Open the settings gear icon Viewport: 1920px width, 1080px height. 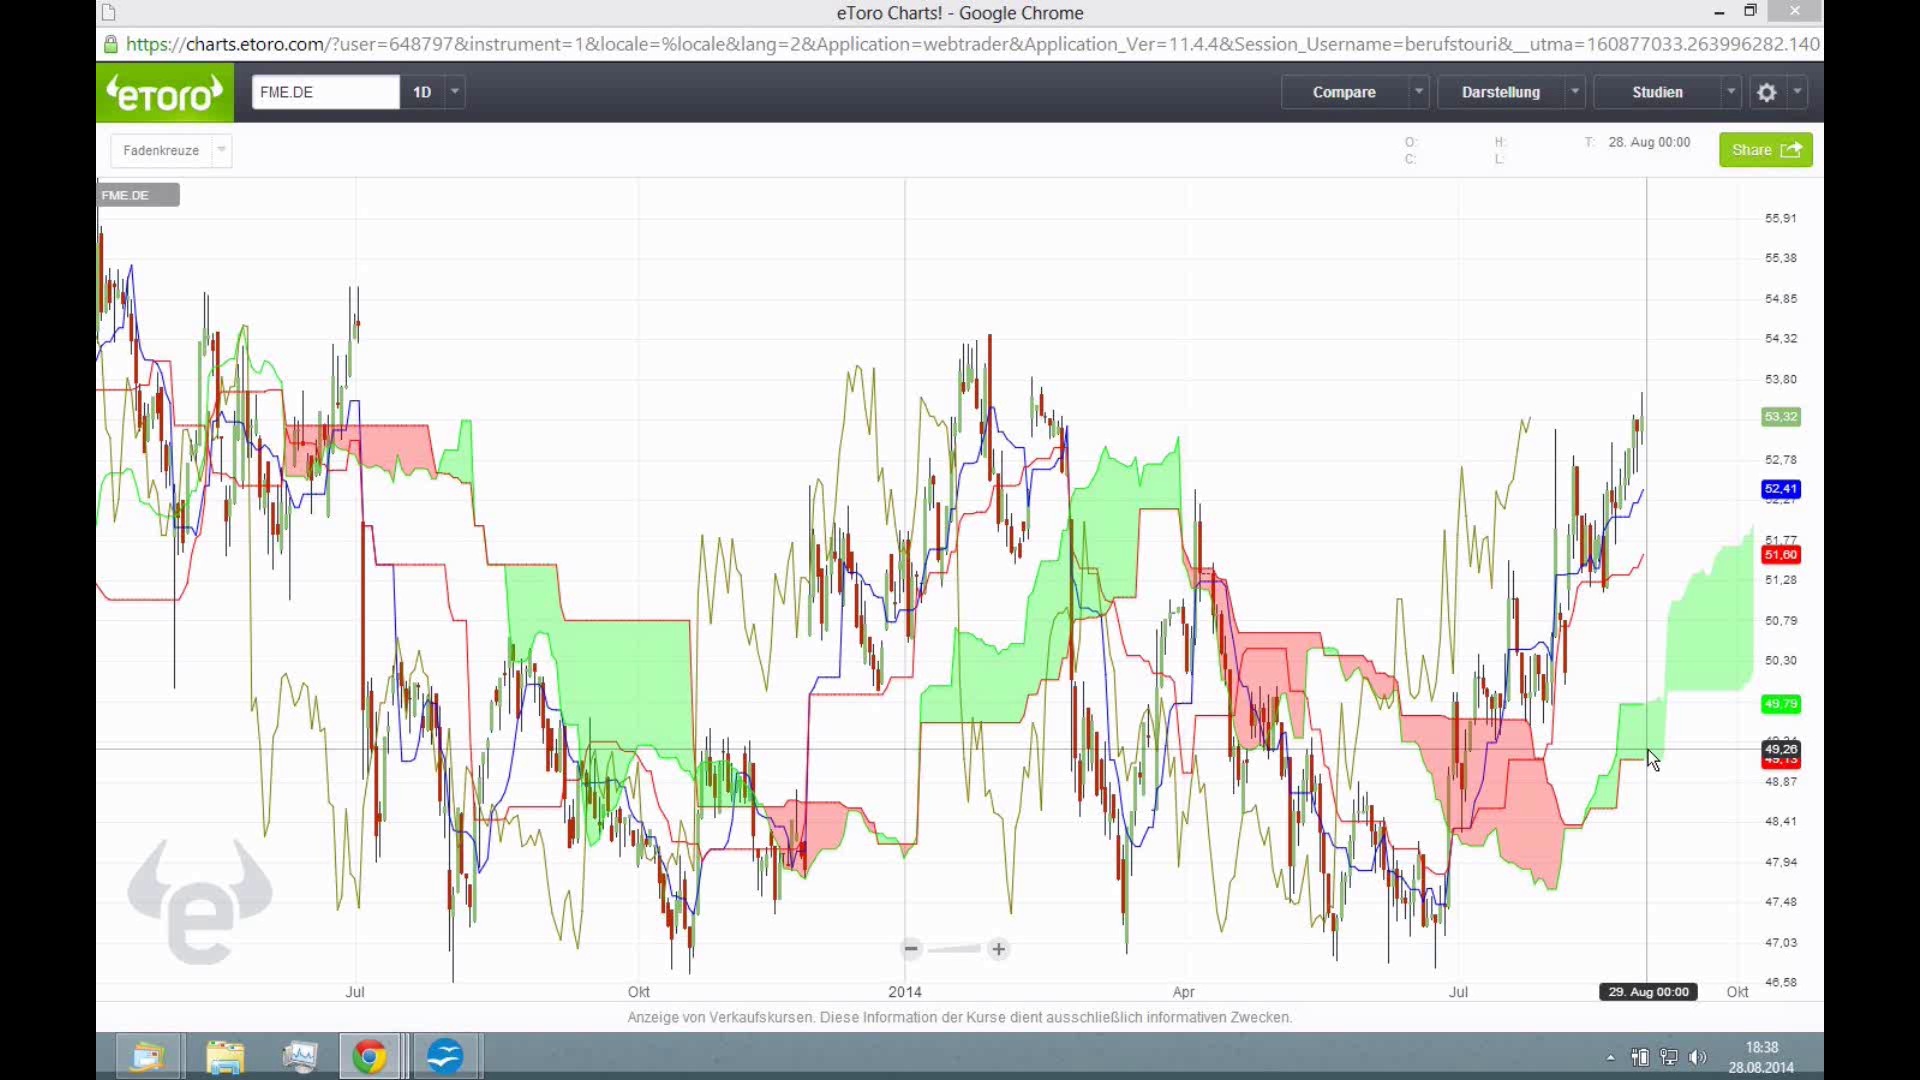click(1766, 92)
